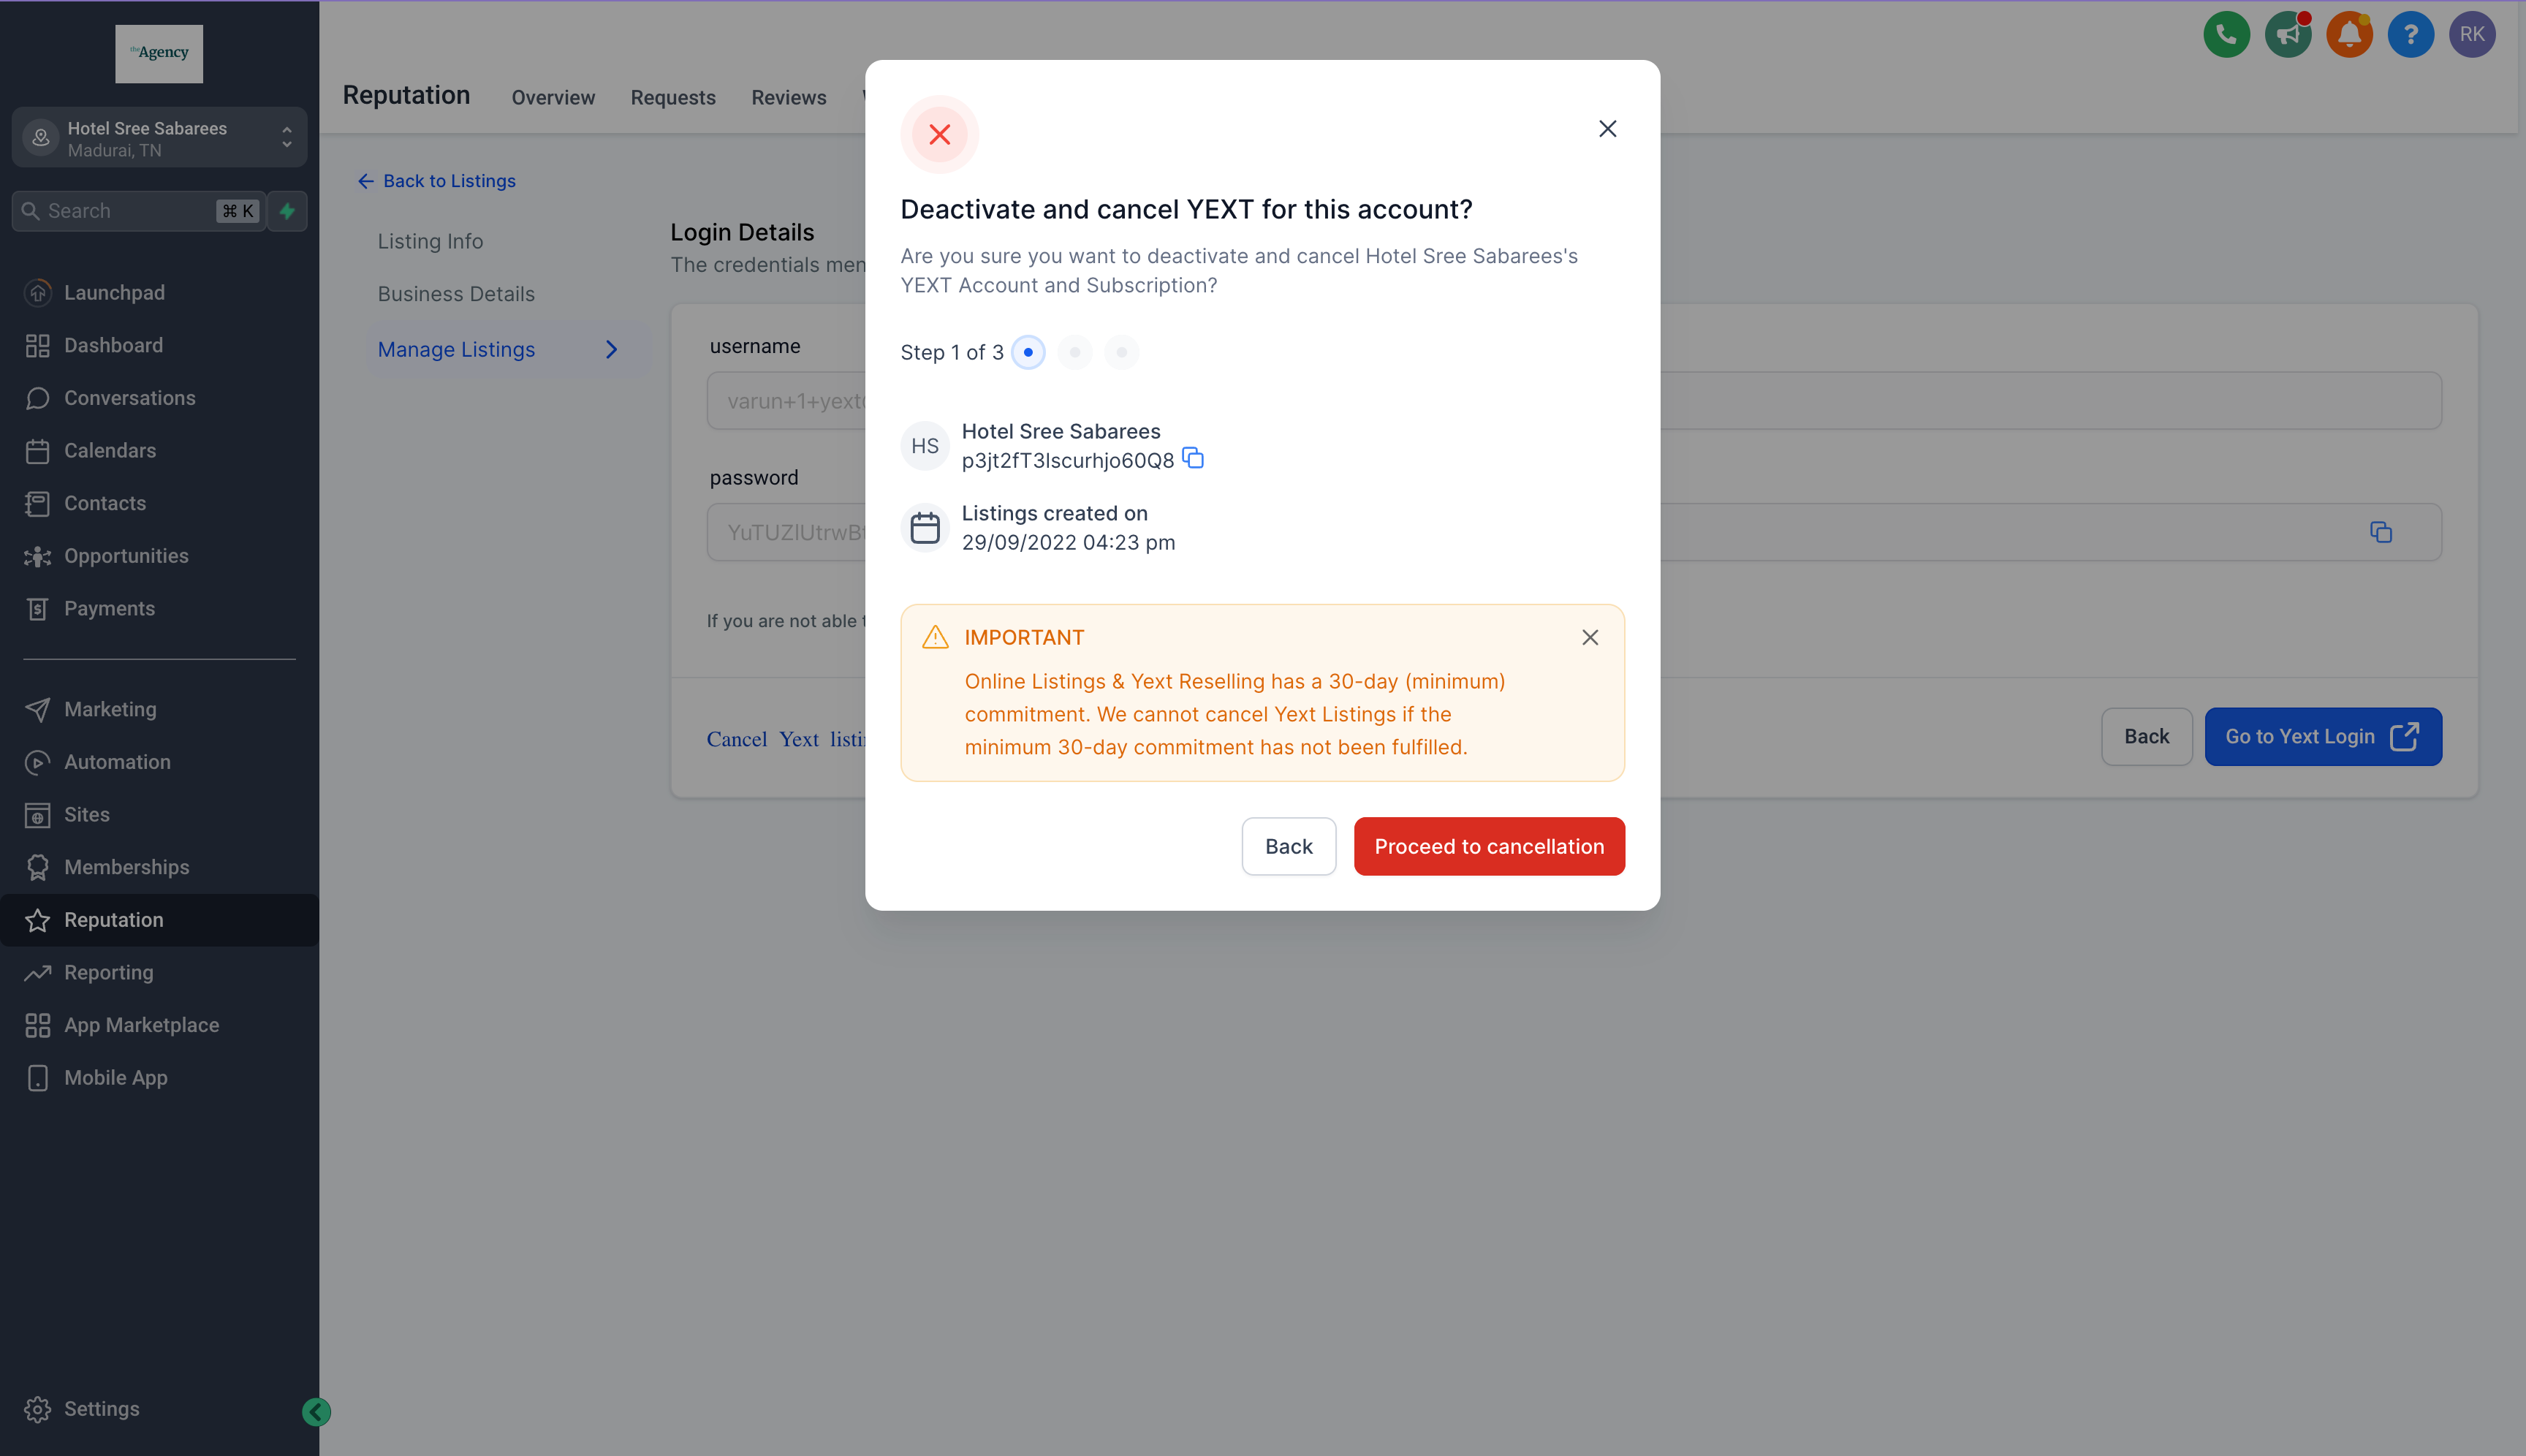This screenshot has height=1456, width=2526.
Task: Expand the account switcher dropdown
Action: coord(288,139)
